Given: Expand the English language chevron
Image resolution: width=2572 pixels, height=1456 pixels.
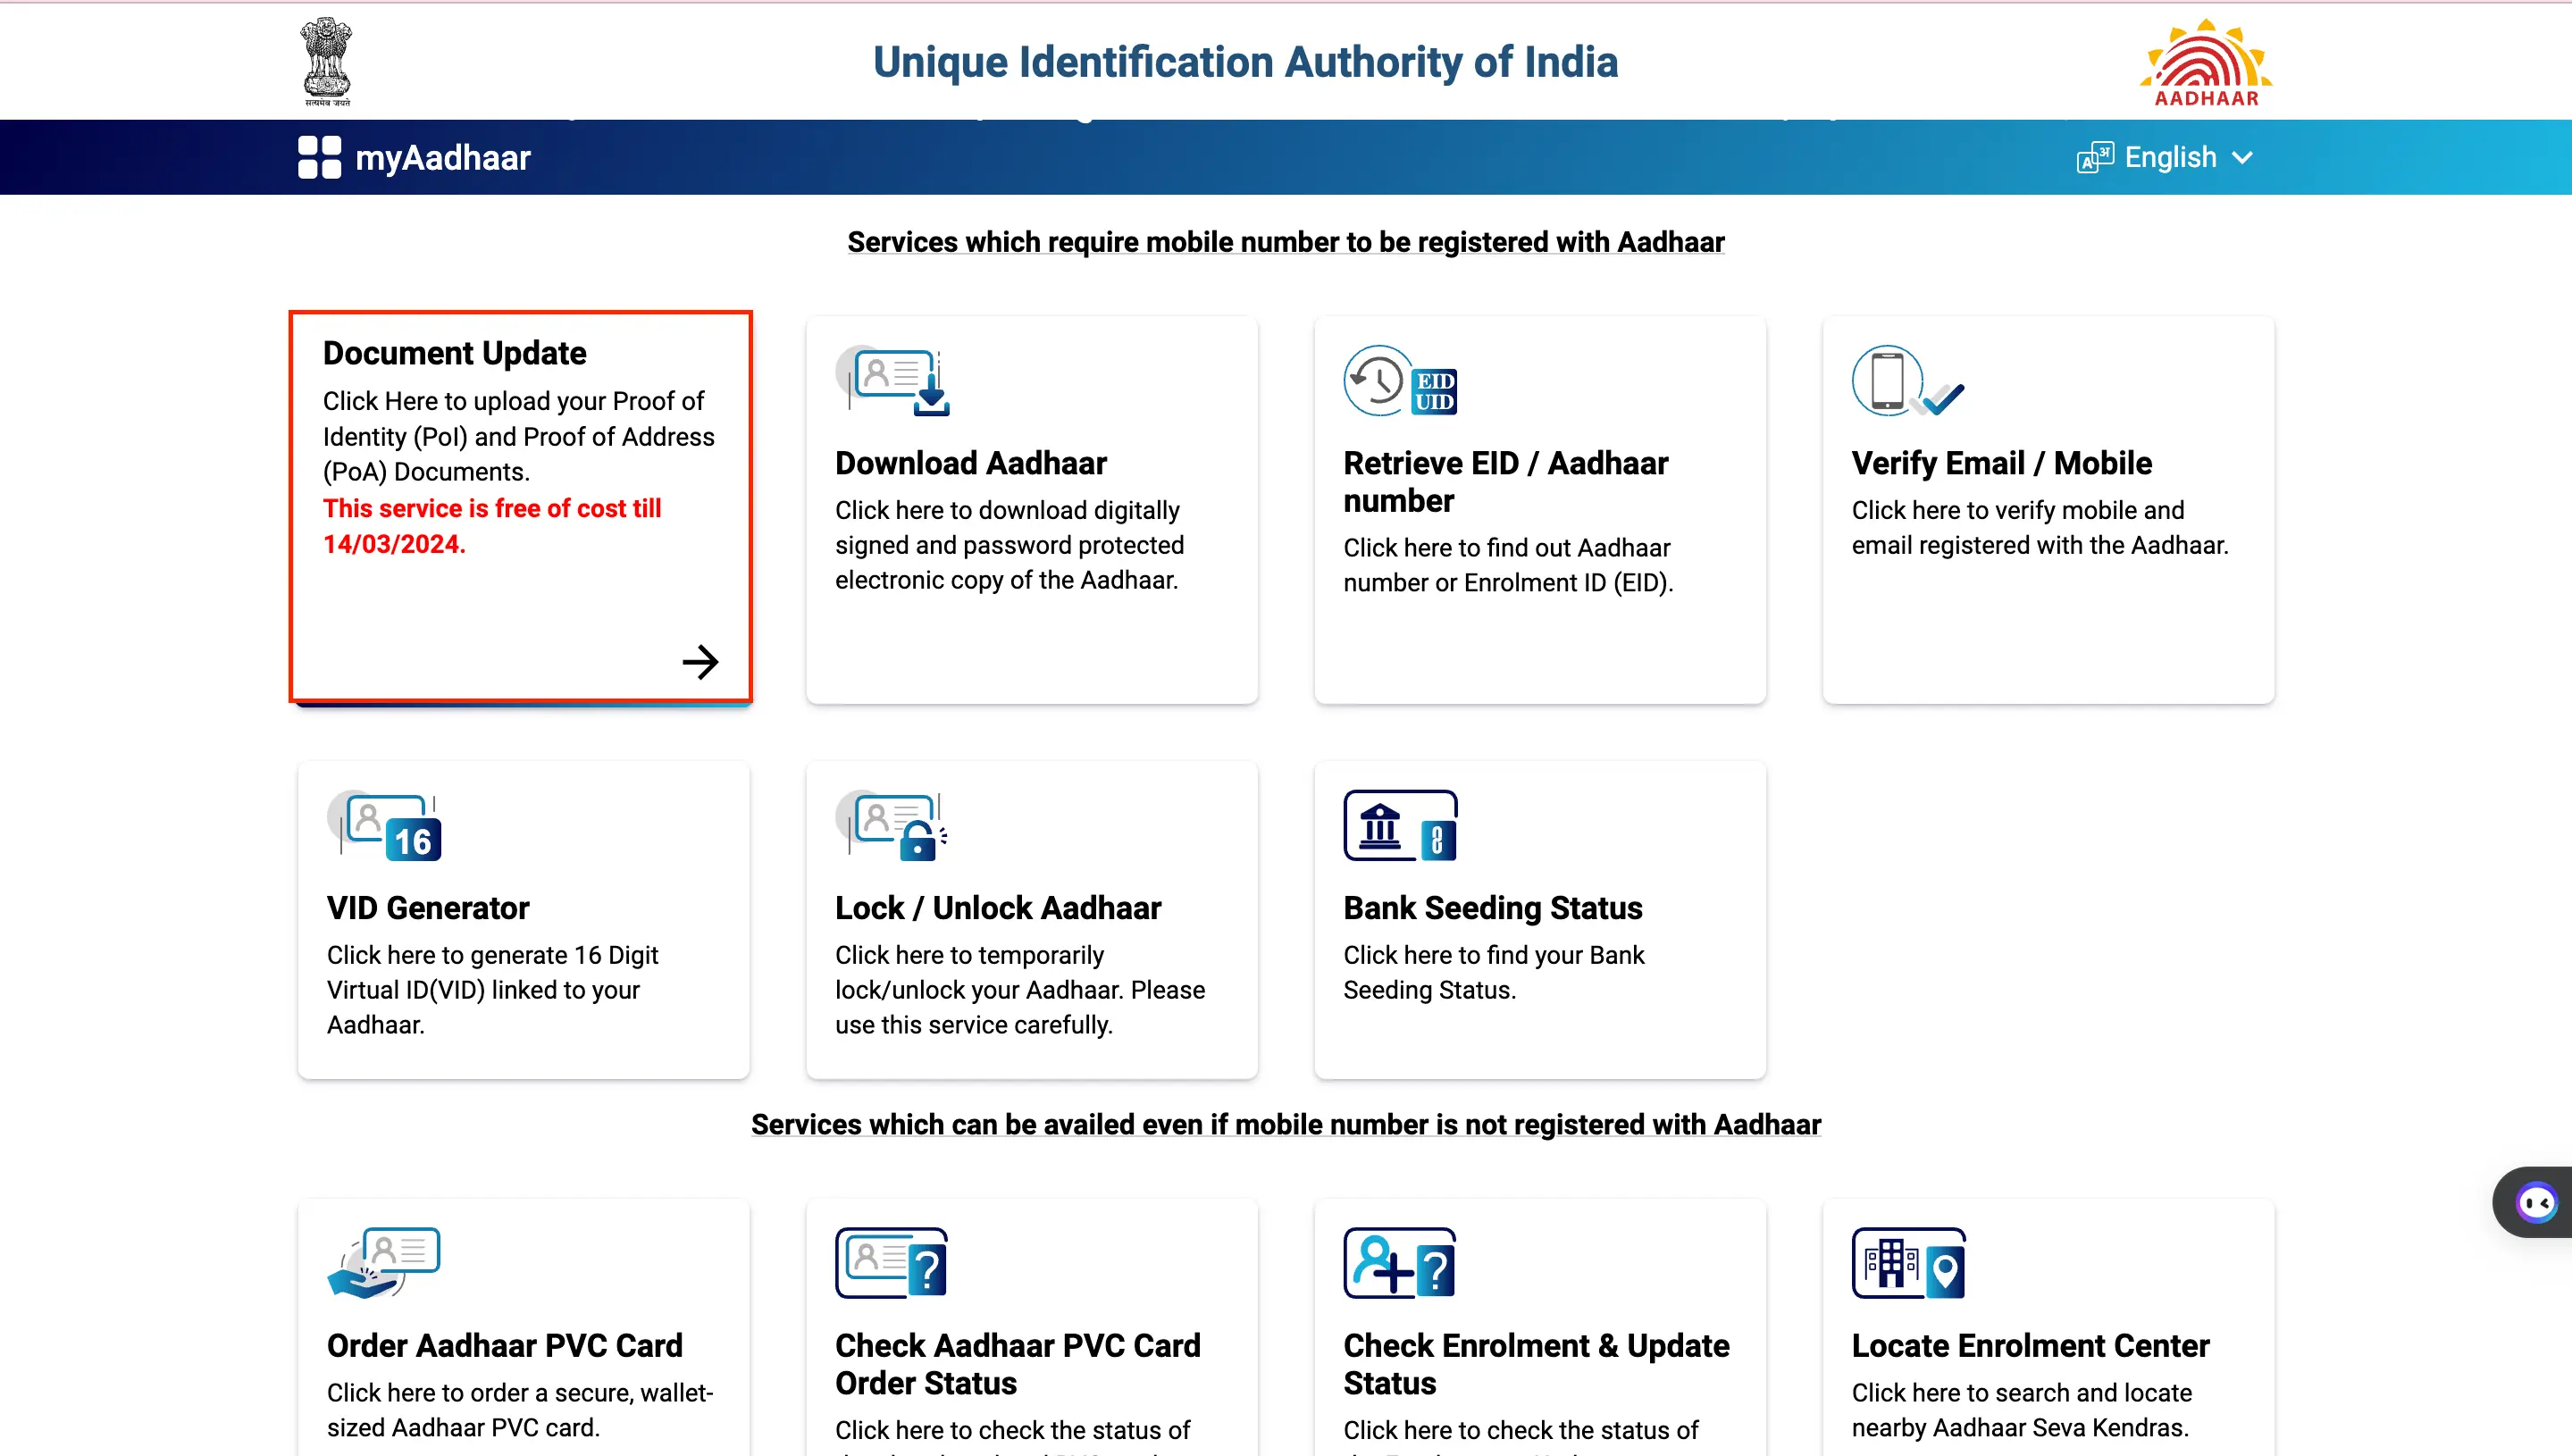Looking at the screenshot, I should tap(2242, 157).
